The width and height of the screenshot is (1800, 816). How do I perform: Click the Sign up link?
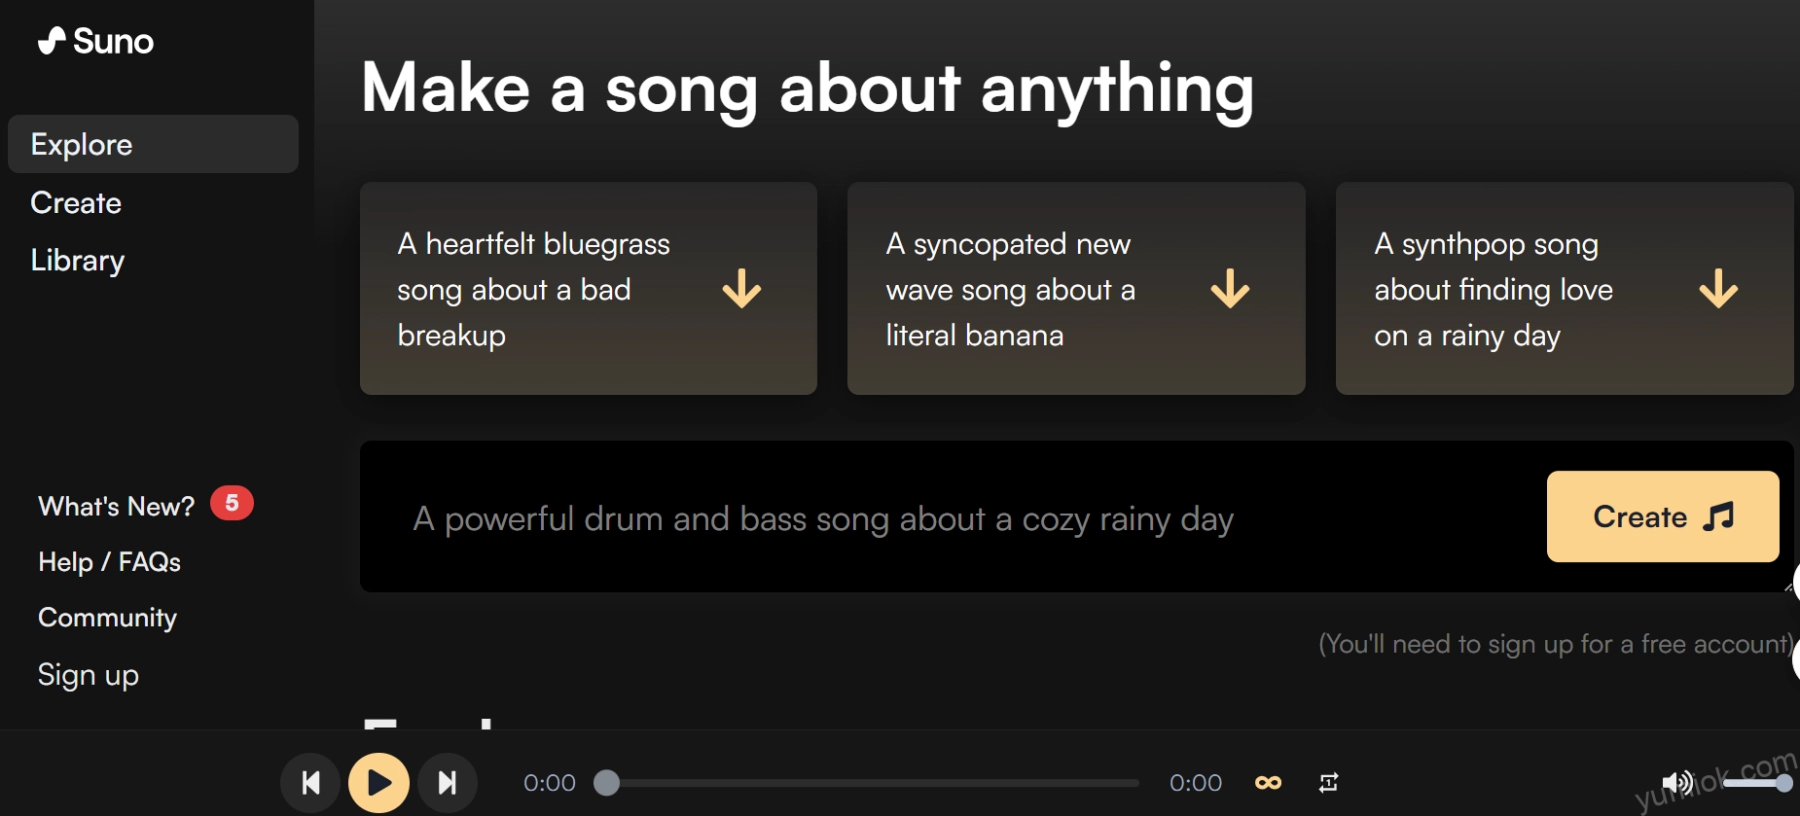[89, 675]
